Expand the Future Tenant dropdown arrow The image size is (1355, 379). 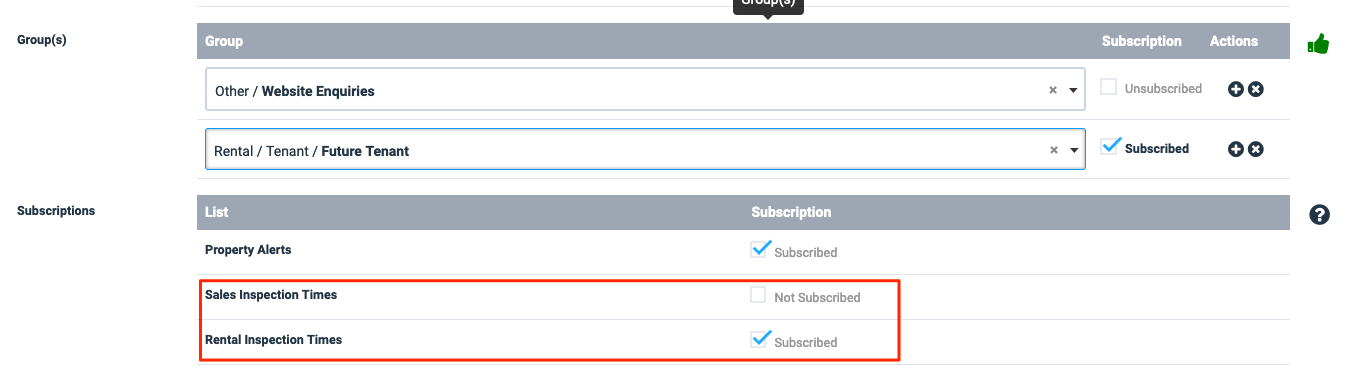pyautogui.click(x=1073, y=151)
